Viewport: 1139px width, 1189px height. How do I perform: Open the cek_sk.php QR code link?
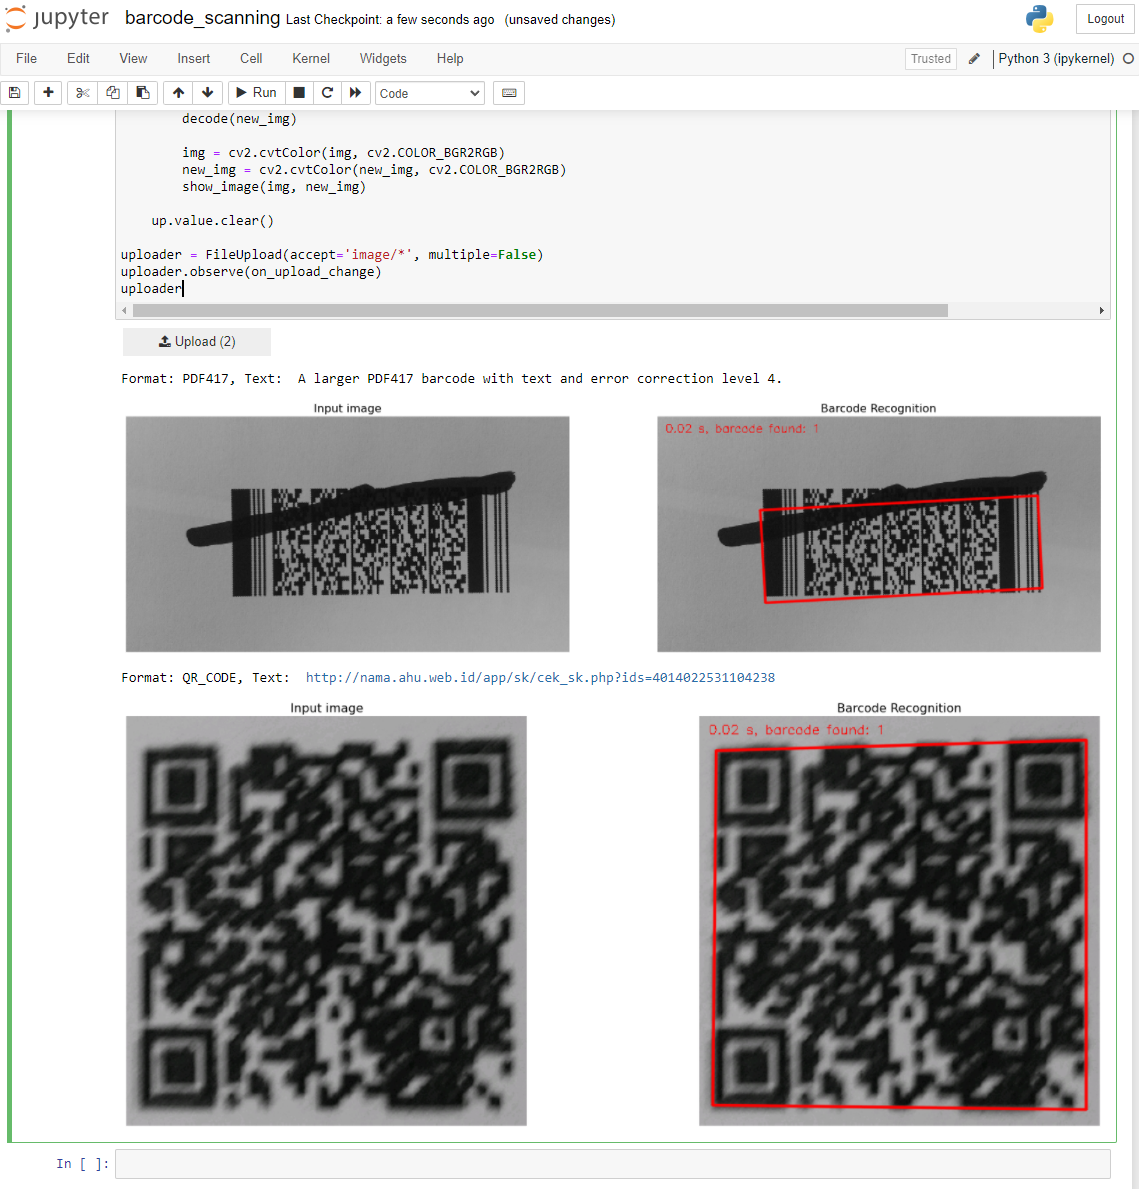click(541, 677)
